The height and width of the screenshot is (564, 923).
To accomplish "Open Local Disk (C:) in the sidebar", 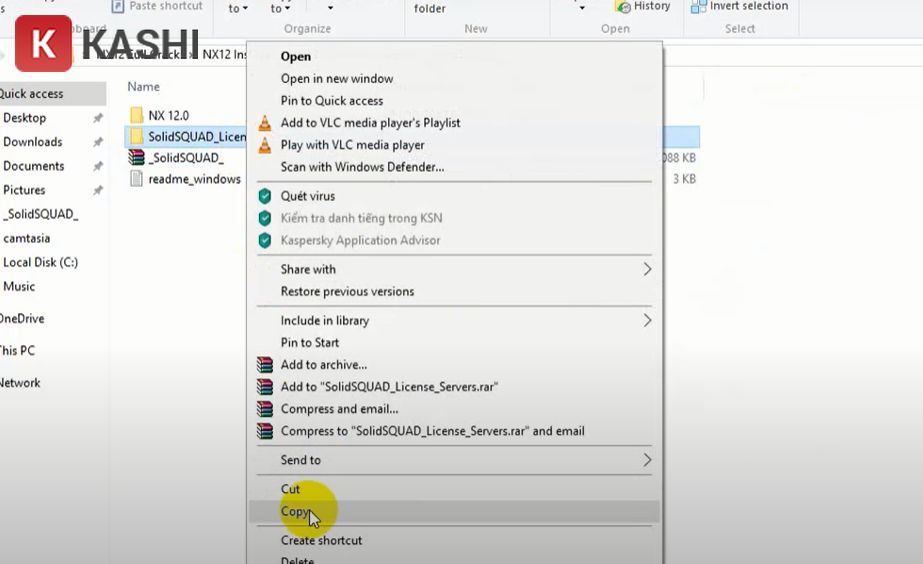I will [40, 262].
